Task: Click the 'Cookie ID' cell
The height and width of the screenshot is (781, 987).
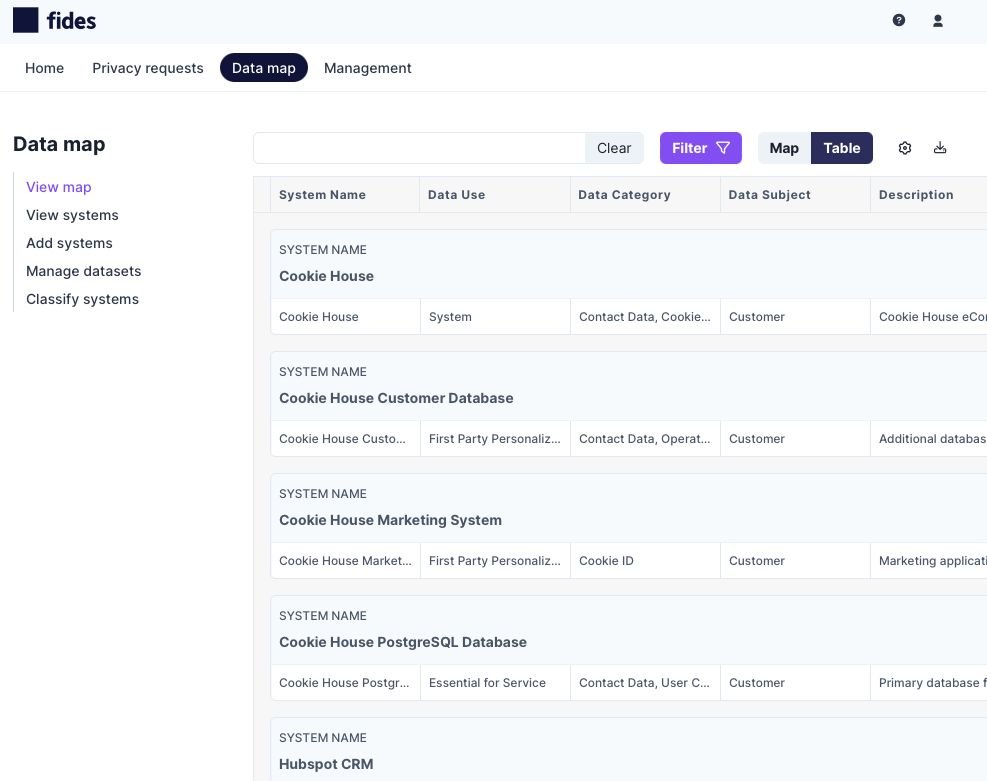Action: click(645, 561)
